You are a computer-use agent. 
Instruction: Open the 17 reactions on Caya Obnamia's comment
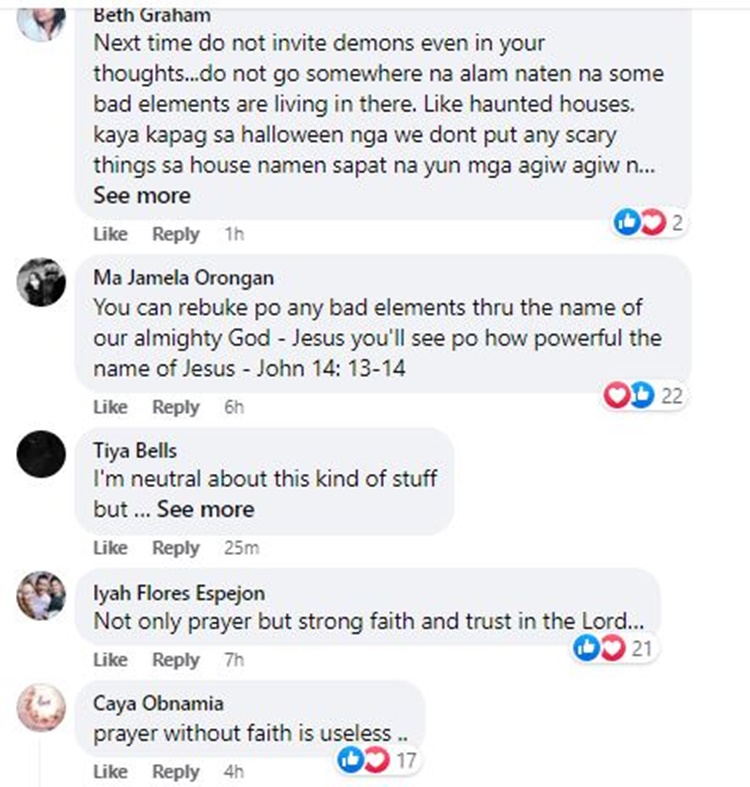tap(379, 760)
